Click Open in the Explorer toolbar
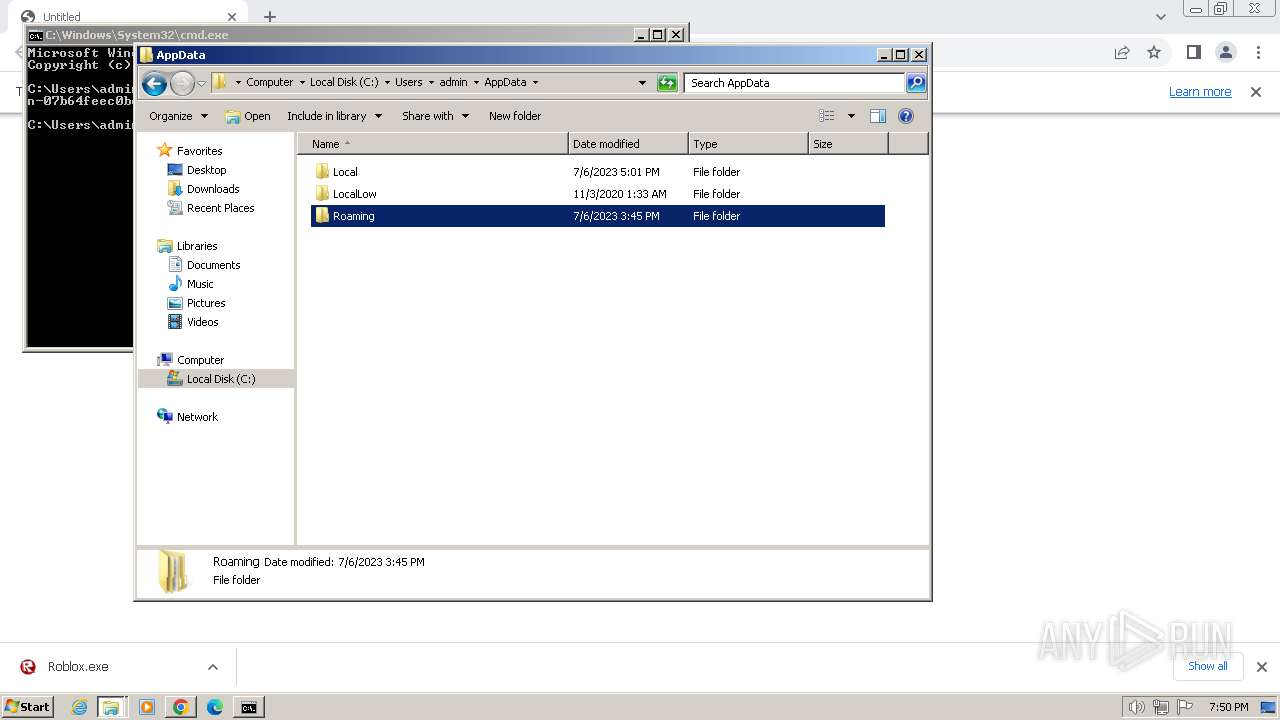 [x=248, y=116]
